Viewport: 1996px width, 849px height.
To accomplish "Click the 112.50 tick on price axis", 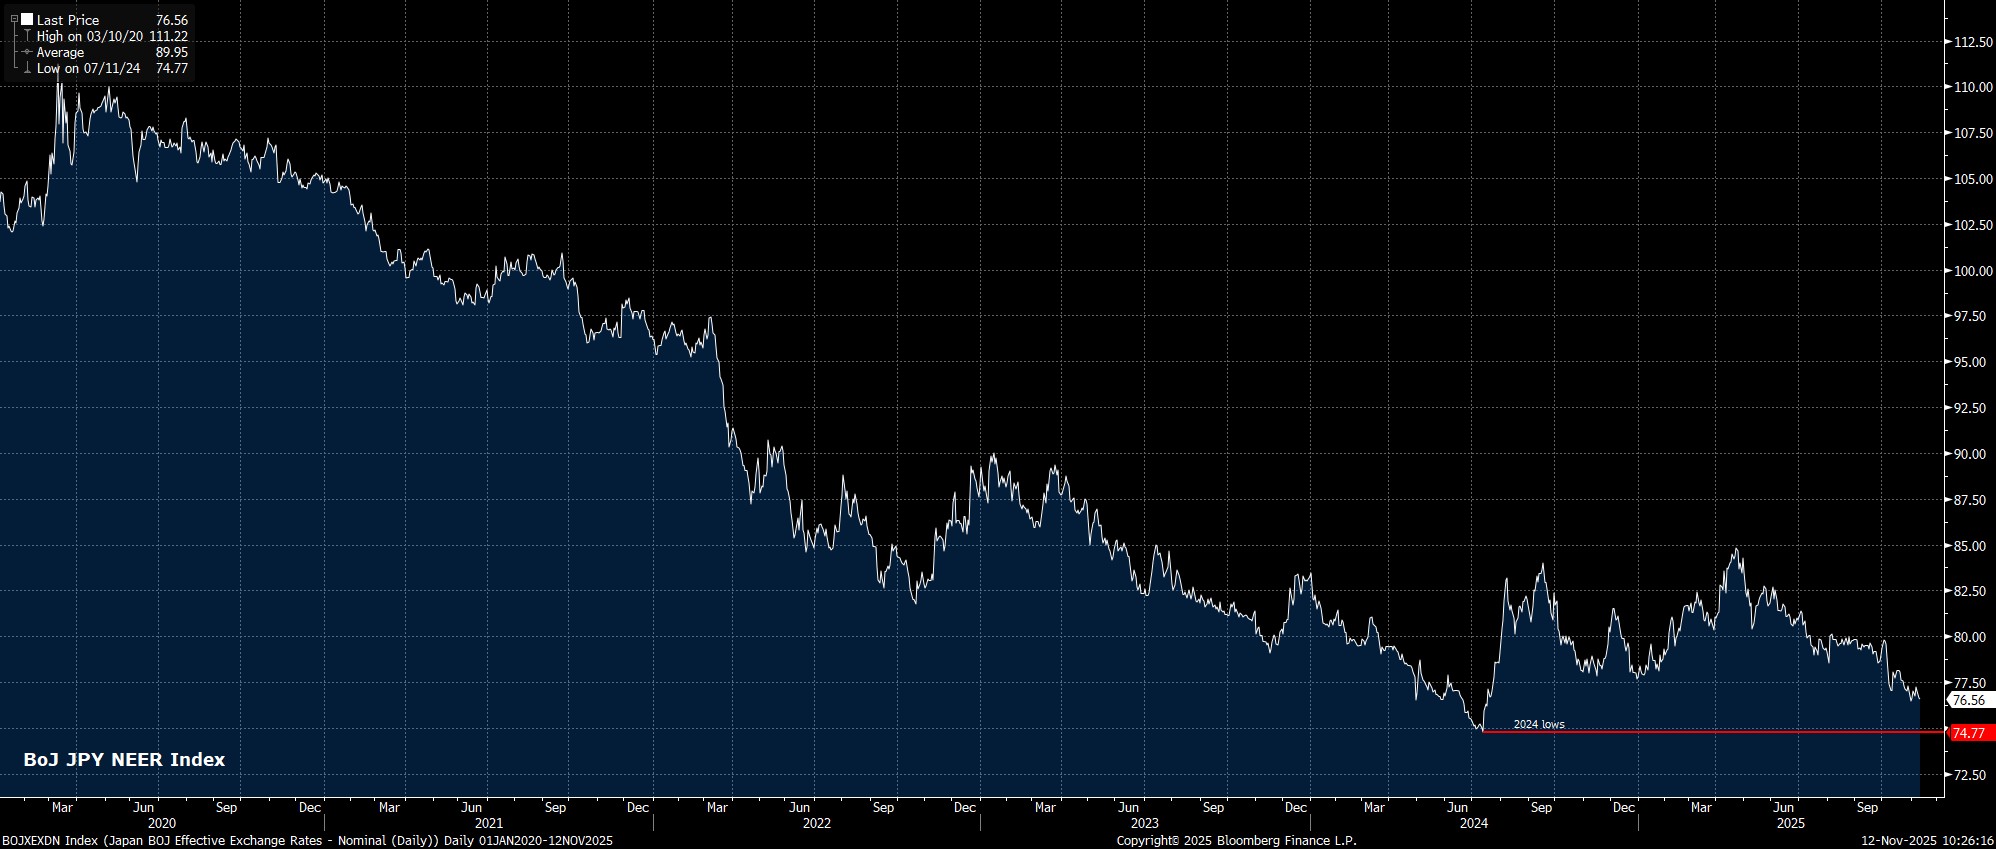I will [1968, 42].
